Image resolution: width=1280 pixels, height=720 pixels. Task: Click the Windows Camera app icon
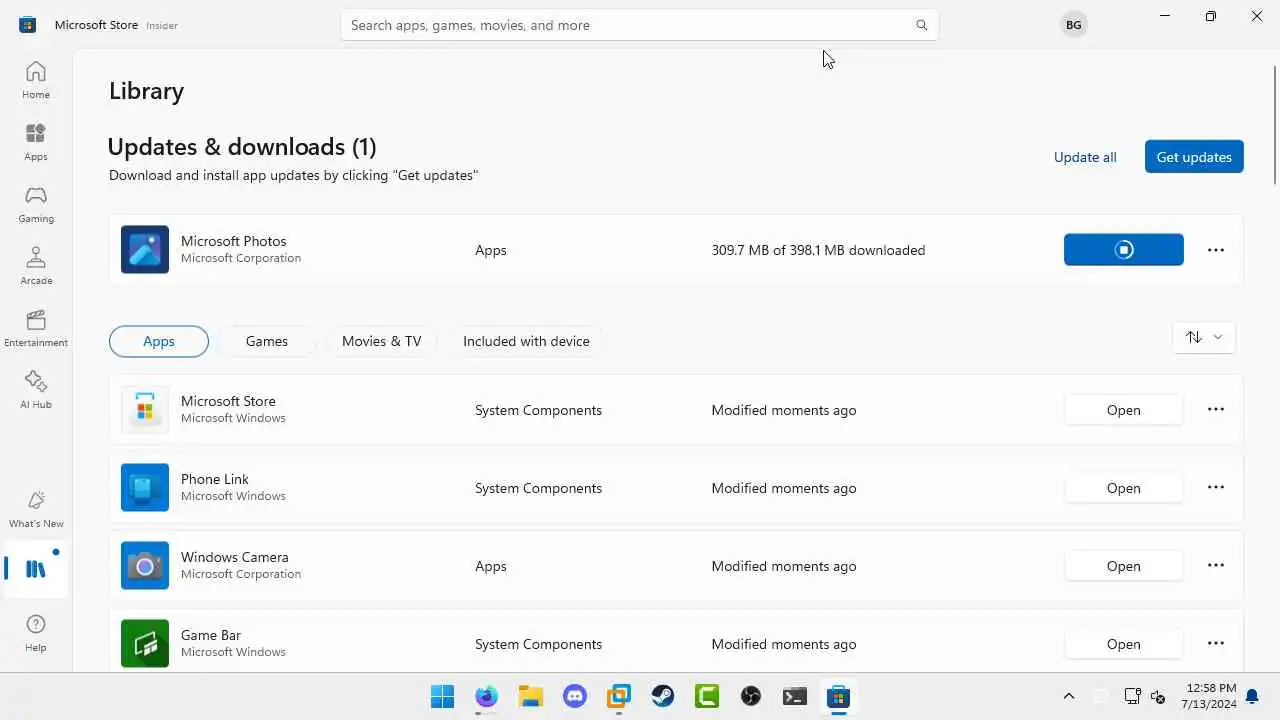click(x=145, y=566)
